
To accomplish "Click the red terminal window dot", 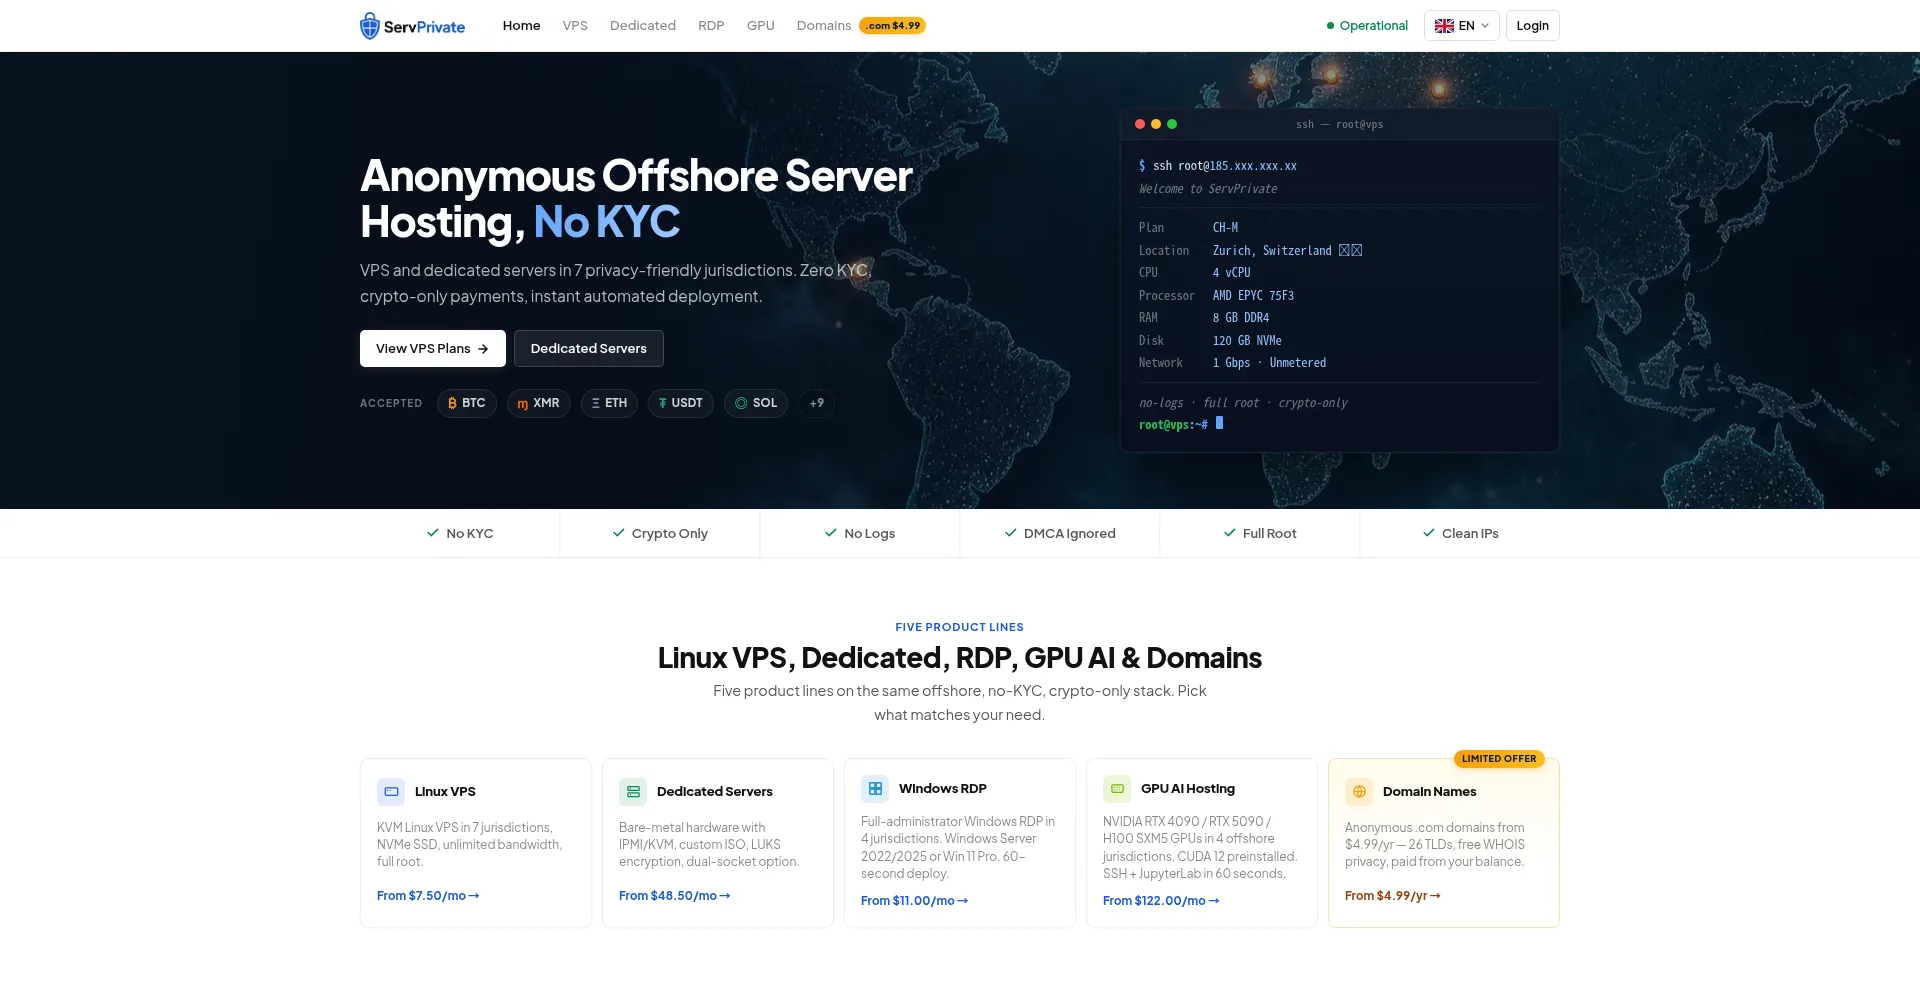I will [x=1140, y=124].
